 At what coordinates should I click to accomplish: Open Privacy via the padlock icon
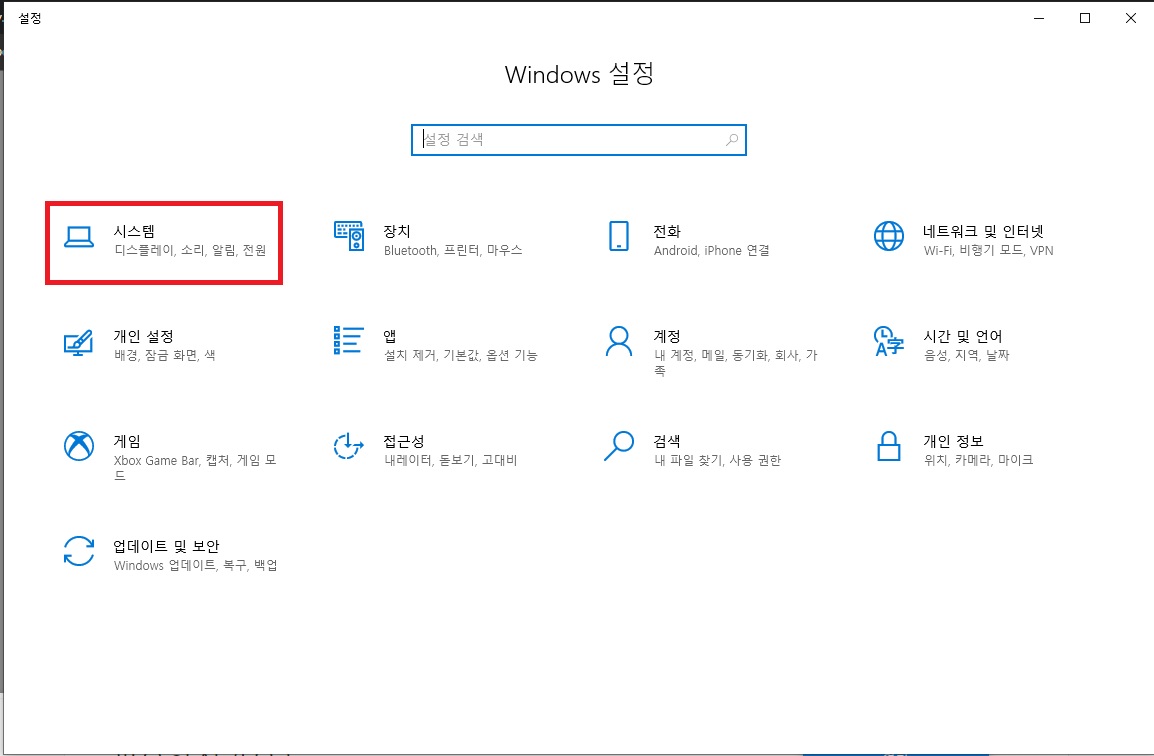point(888,446)
